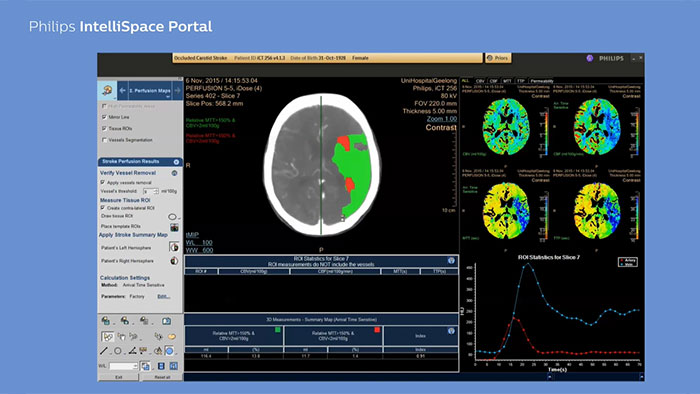The image size is (700, 394).
Task: Click the Vessel's threshold stepper arrows
Action: (x=156, y=191)
